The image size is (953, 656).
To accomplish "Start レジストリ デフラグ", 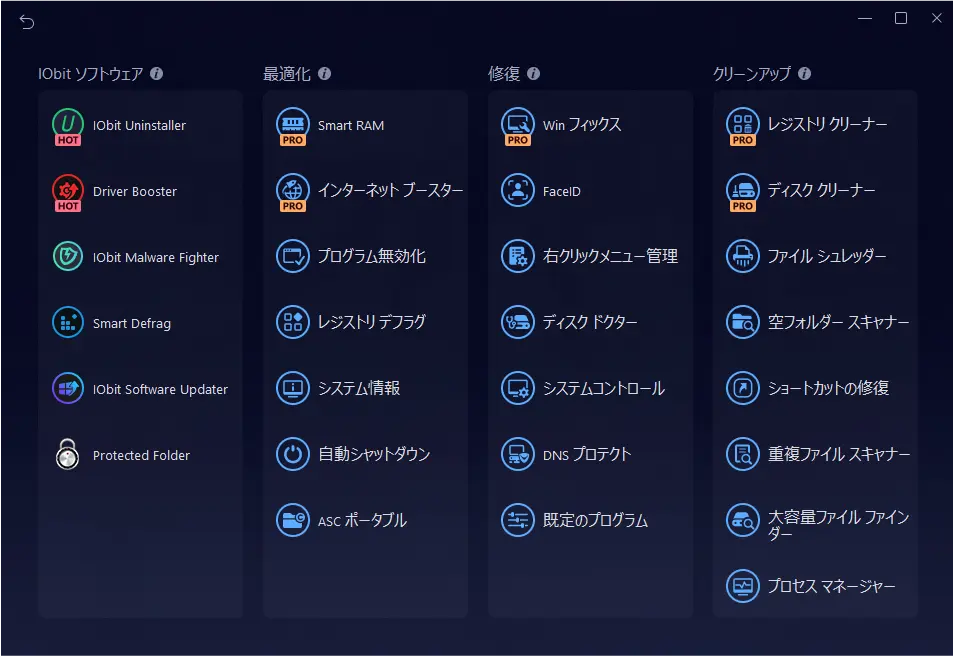I will click(351, 323).
